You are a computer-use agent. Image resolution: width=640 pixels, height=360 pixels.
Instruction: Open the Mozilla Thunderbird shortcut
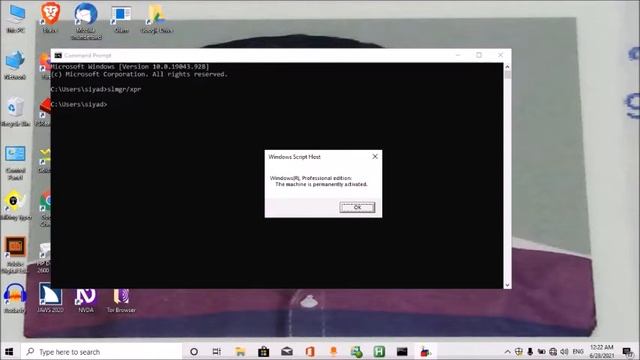coord(86,21)
